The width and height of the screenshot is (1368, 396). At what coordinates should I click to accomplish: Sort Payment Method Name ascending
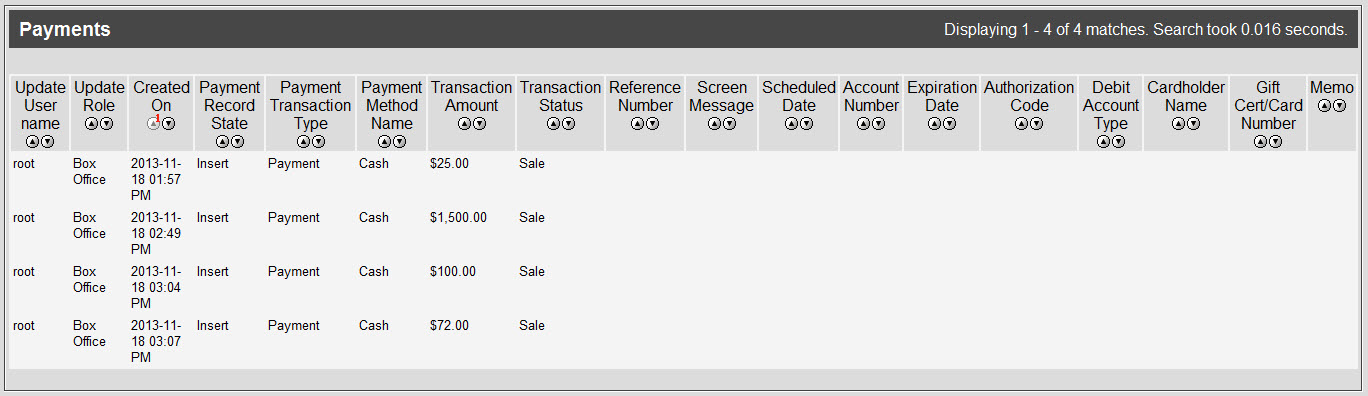pos(384,142)
